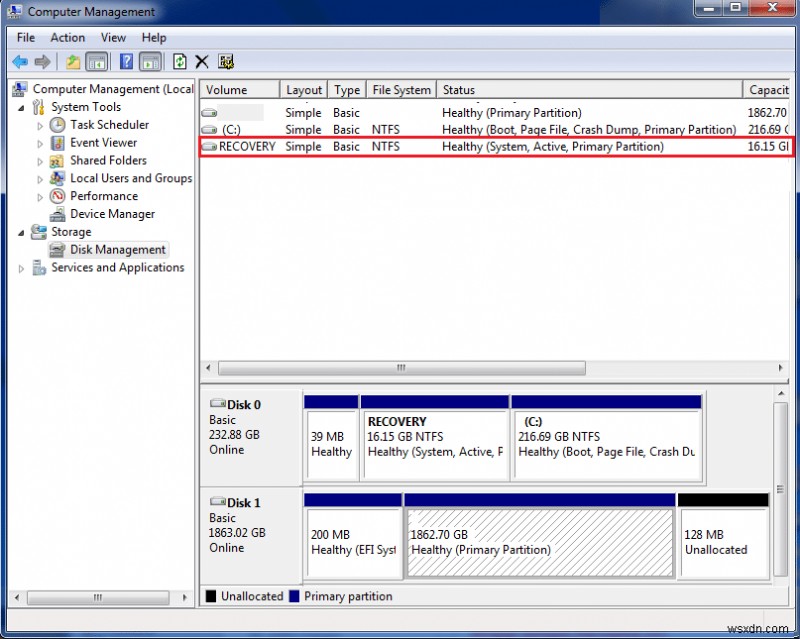Collapse the Storage tree node
Screen dimensions: 800x639
click(x=21, y=231)
